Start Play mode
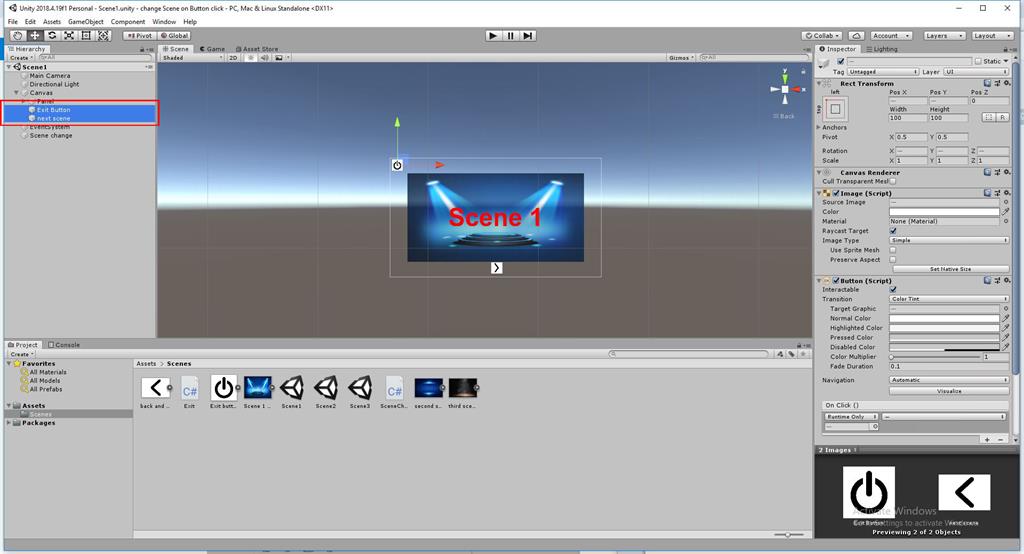1024x554 pixels. pyautogui.click(x=493, y=36)
